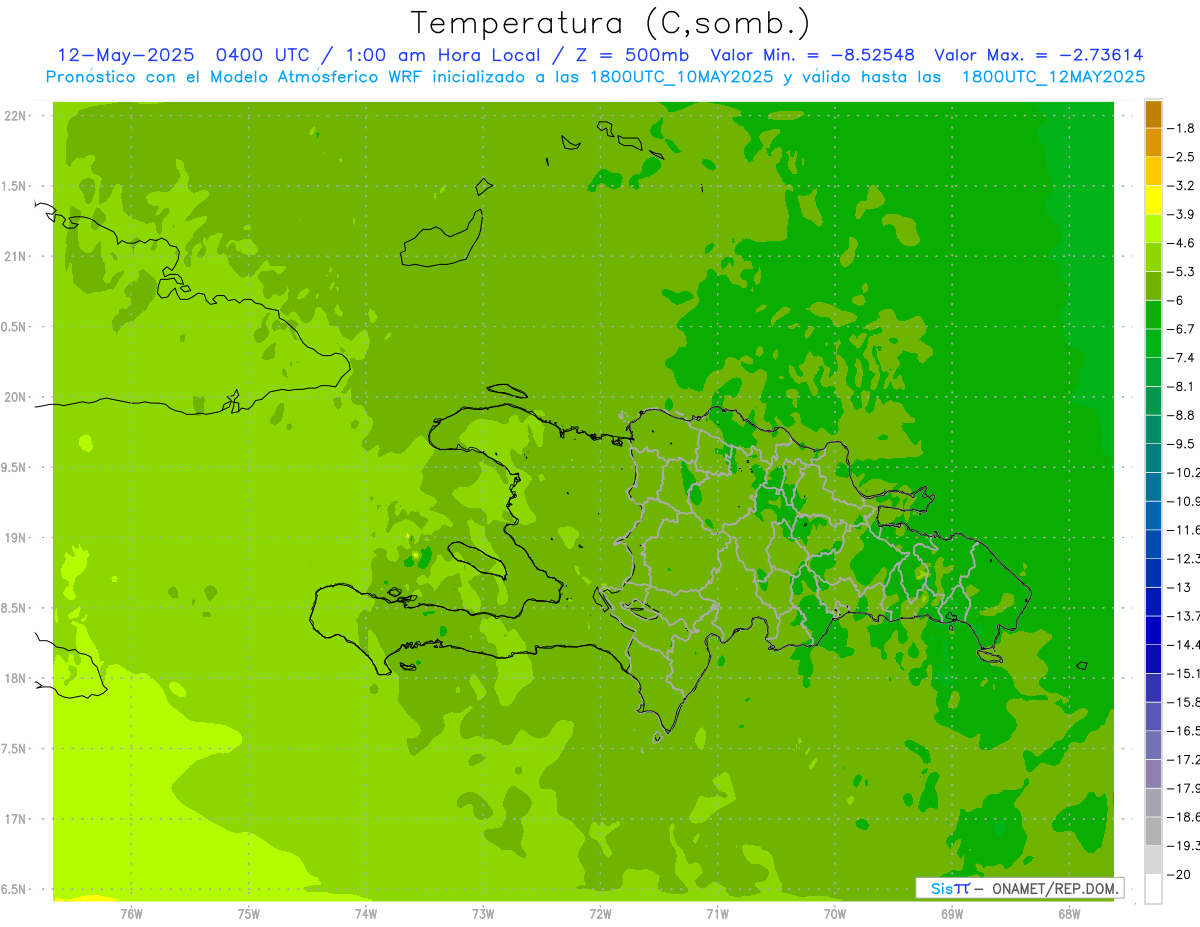Click the -5.3 legend value
This screenshot has width=1200, height=927.
1183,271
